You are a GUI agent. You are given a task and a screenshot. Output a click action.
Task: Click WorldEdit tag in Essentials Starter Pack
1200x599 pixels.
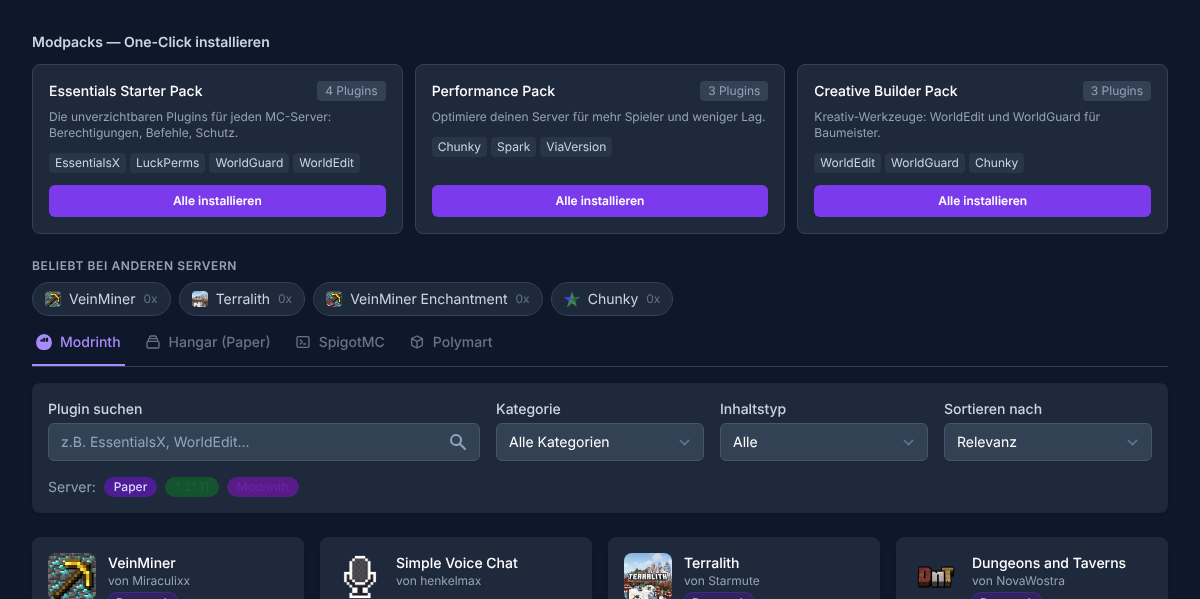pos(326,163)
